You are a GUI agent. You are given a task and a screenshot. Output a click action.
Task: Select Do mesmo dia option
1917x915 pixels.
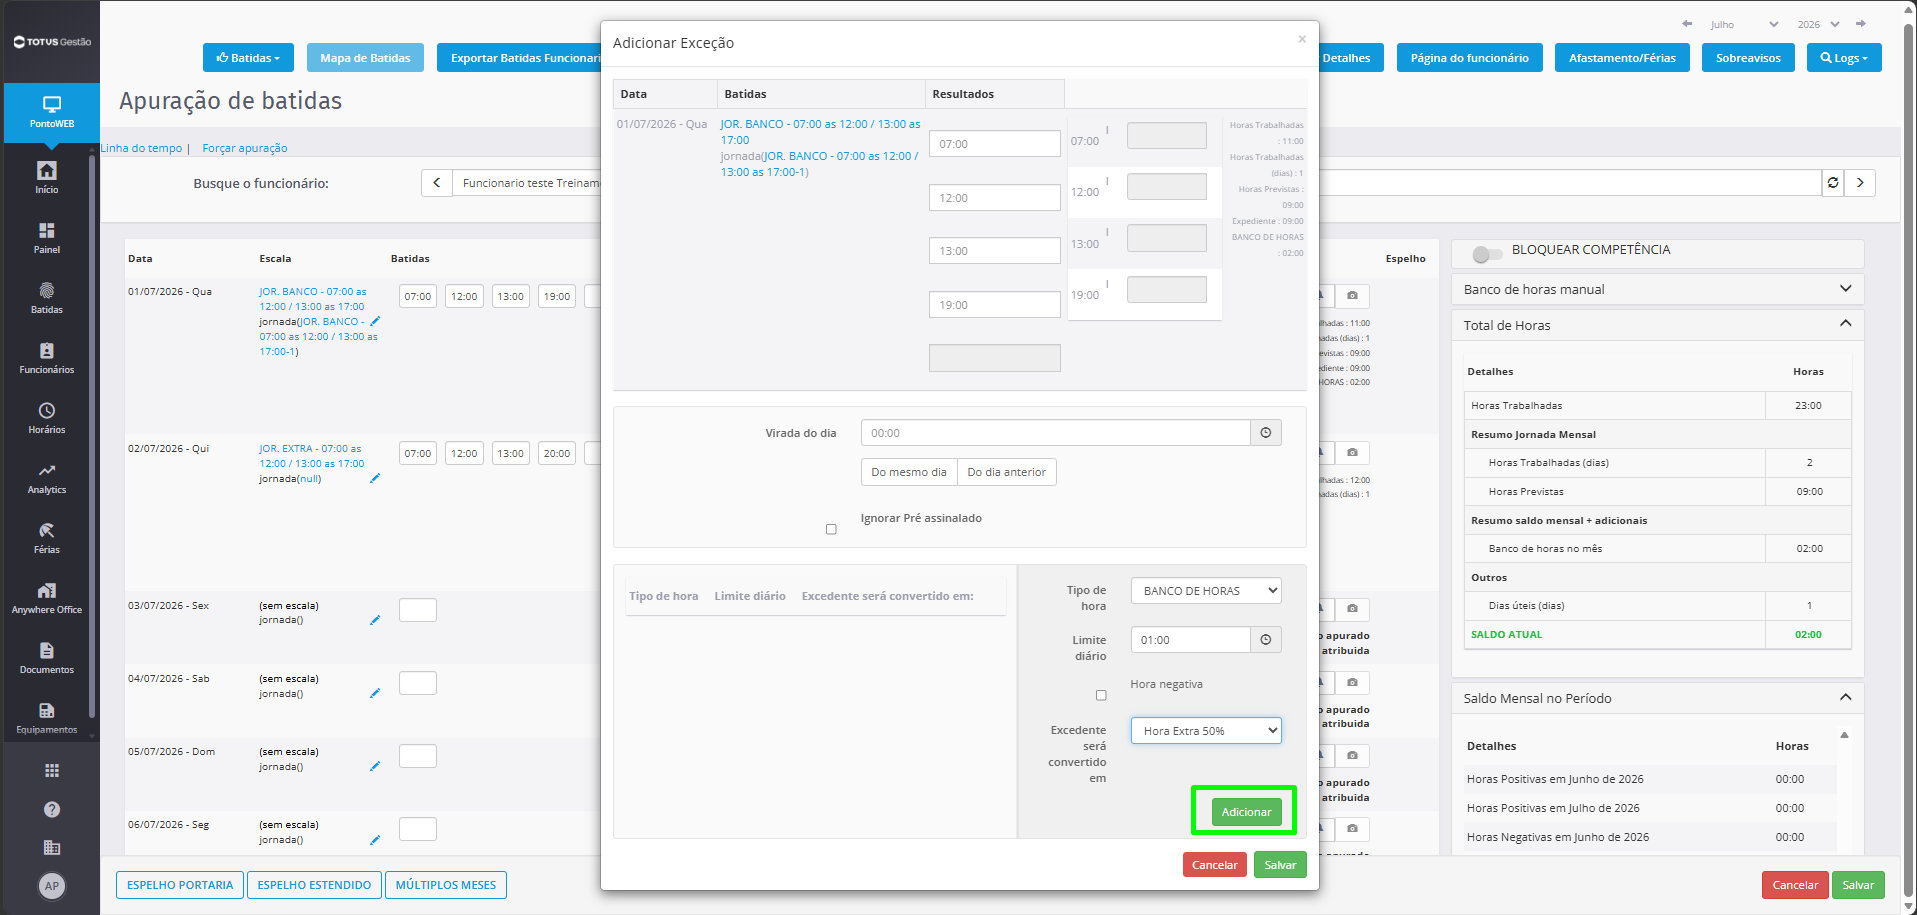pos(909,472)
